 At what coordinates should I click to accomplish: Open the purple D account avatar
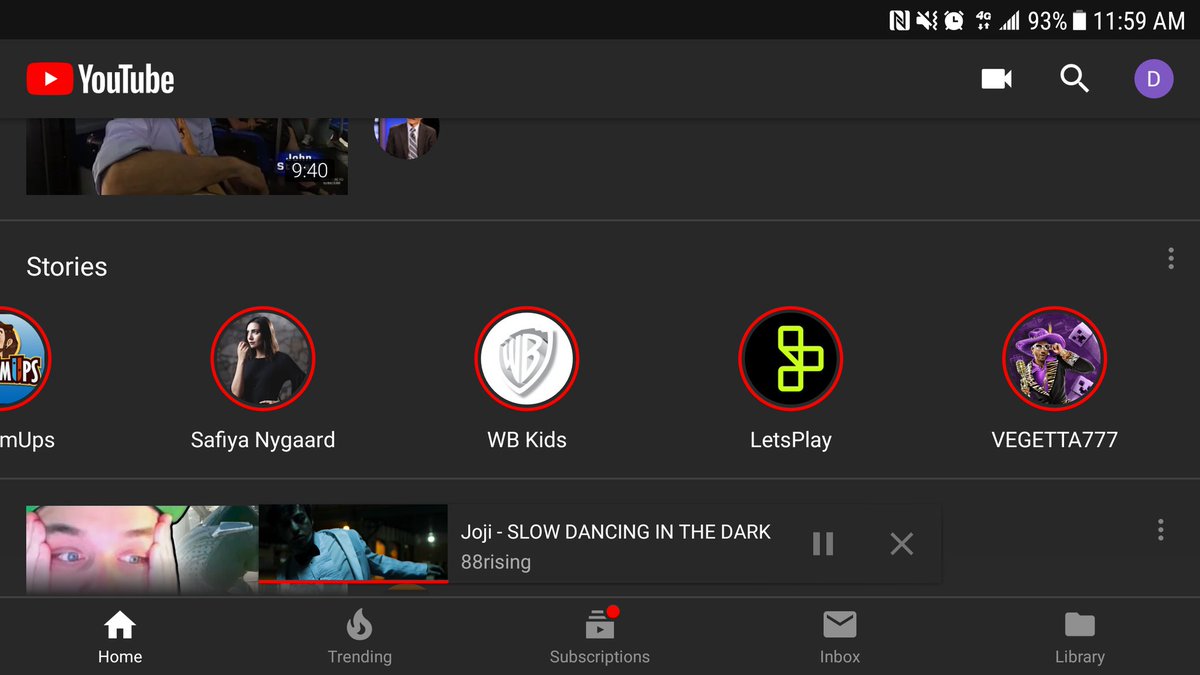click(1153, 79)
